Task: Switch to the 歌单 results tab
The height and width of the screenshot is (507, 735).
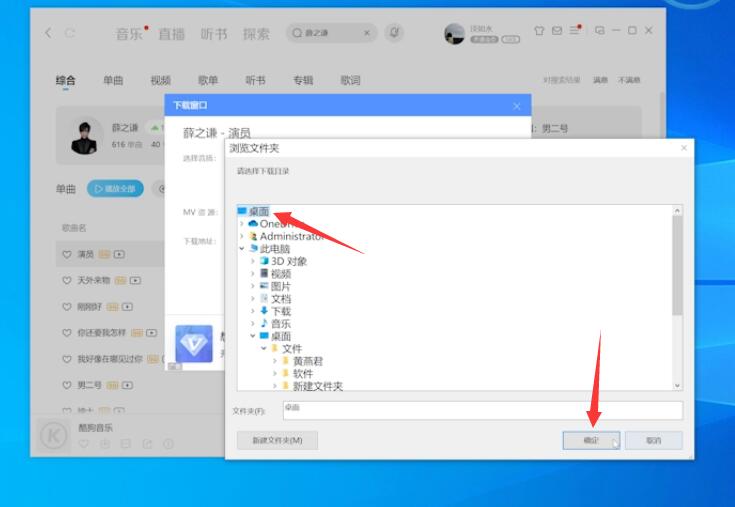Action: [208, 81]
